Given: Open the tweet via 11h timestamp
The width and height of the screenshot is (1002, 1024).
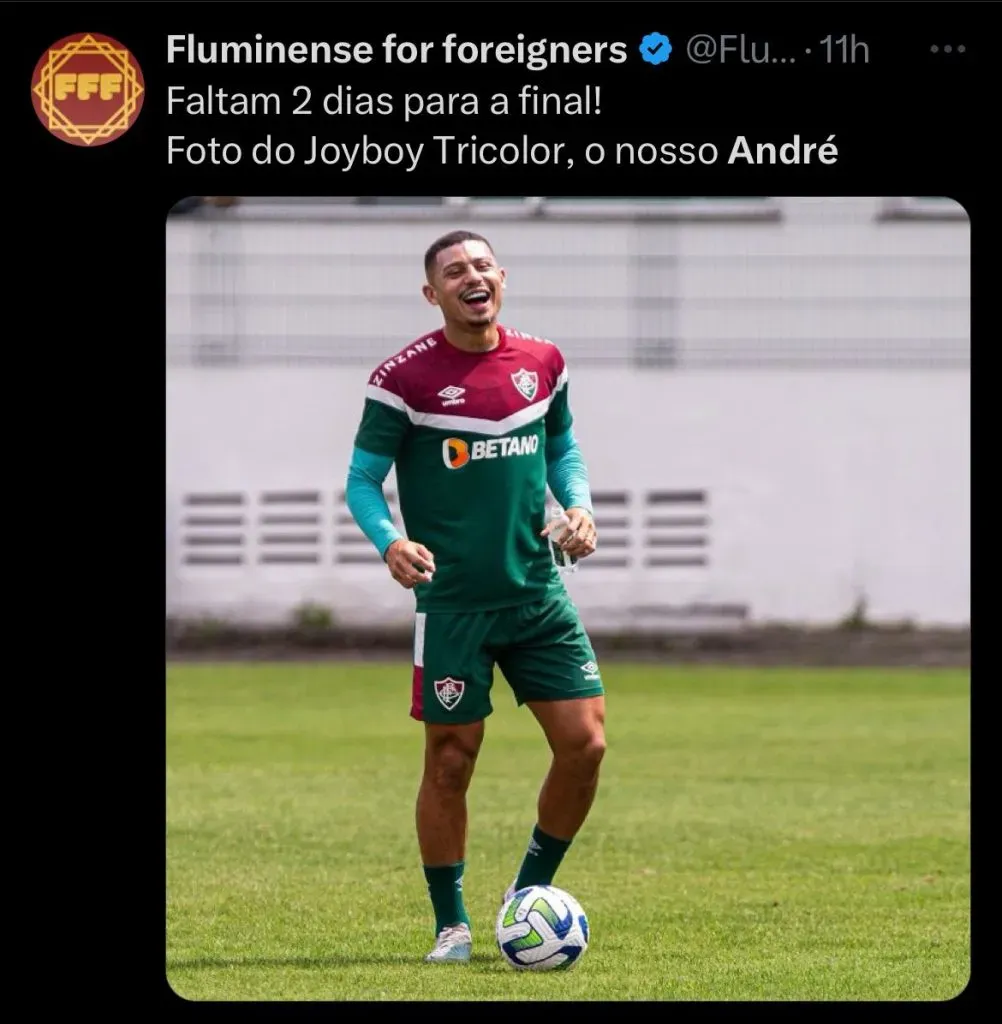Looking at the screenshot, I should pos(844,50).
